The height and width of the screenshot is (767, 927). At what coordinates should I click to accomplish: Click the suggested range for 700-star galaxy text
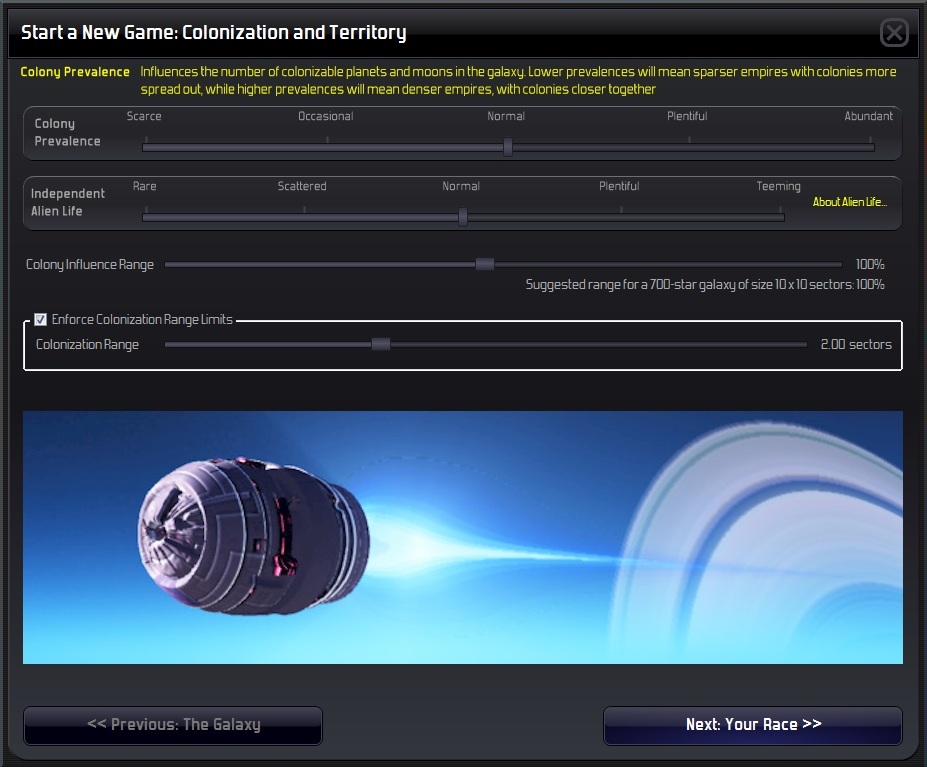click(705, 284)
